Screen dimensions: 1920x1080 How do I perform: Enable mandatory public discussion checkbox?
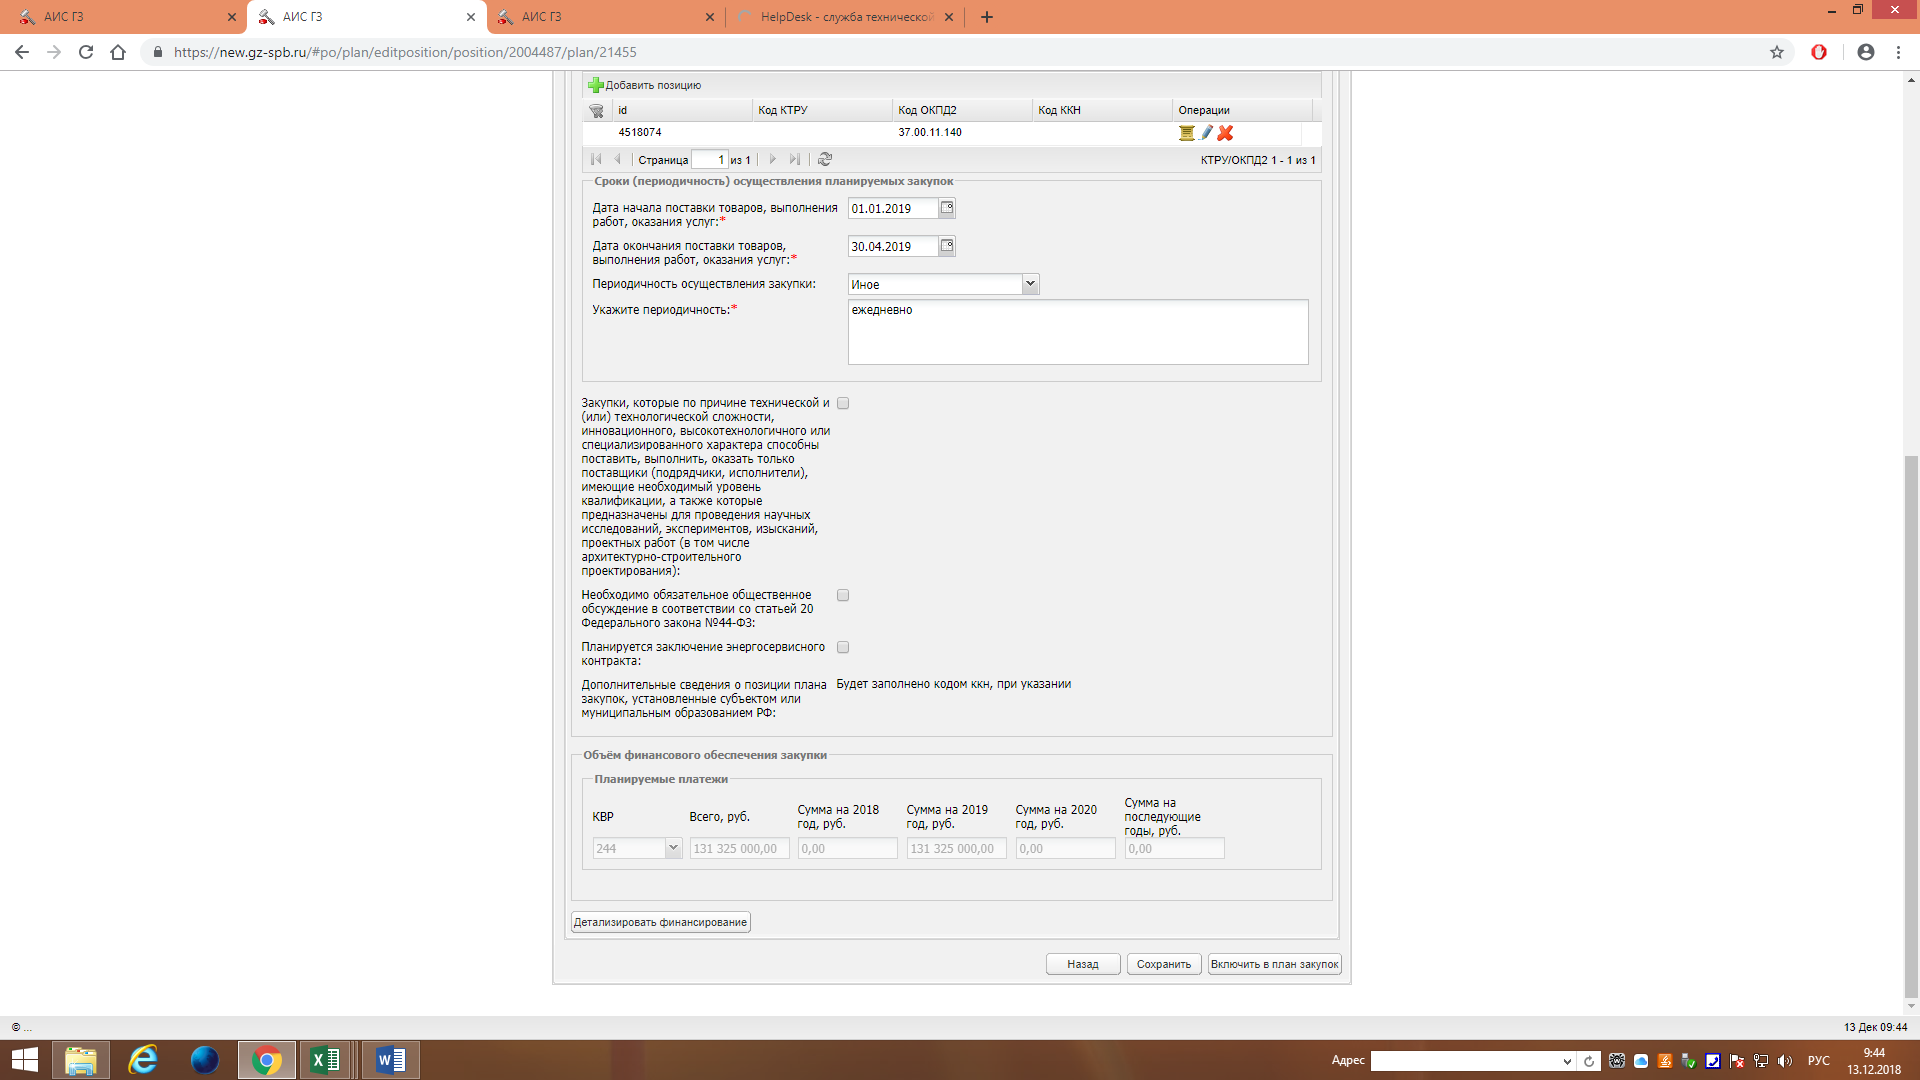[843, 595]
